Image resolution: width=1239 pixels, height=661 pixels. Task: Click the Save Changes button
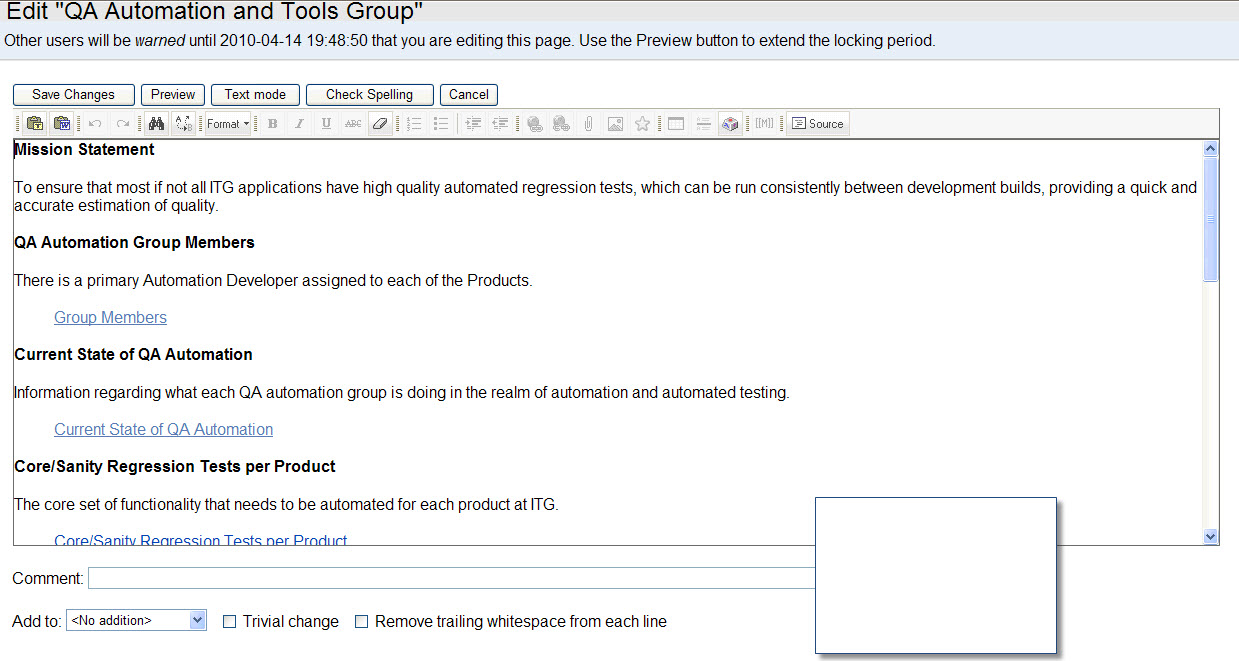tap(73, 95)
